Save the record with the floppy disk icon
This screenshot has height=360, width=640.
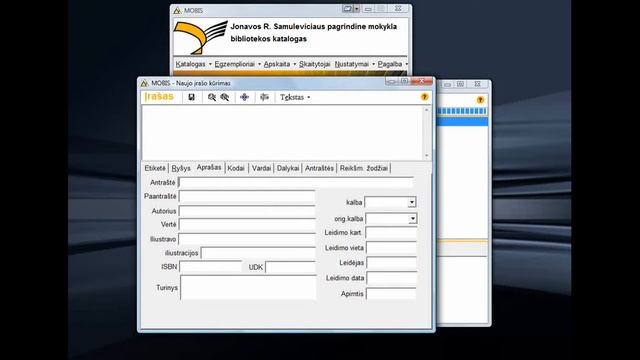[191, 97]
